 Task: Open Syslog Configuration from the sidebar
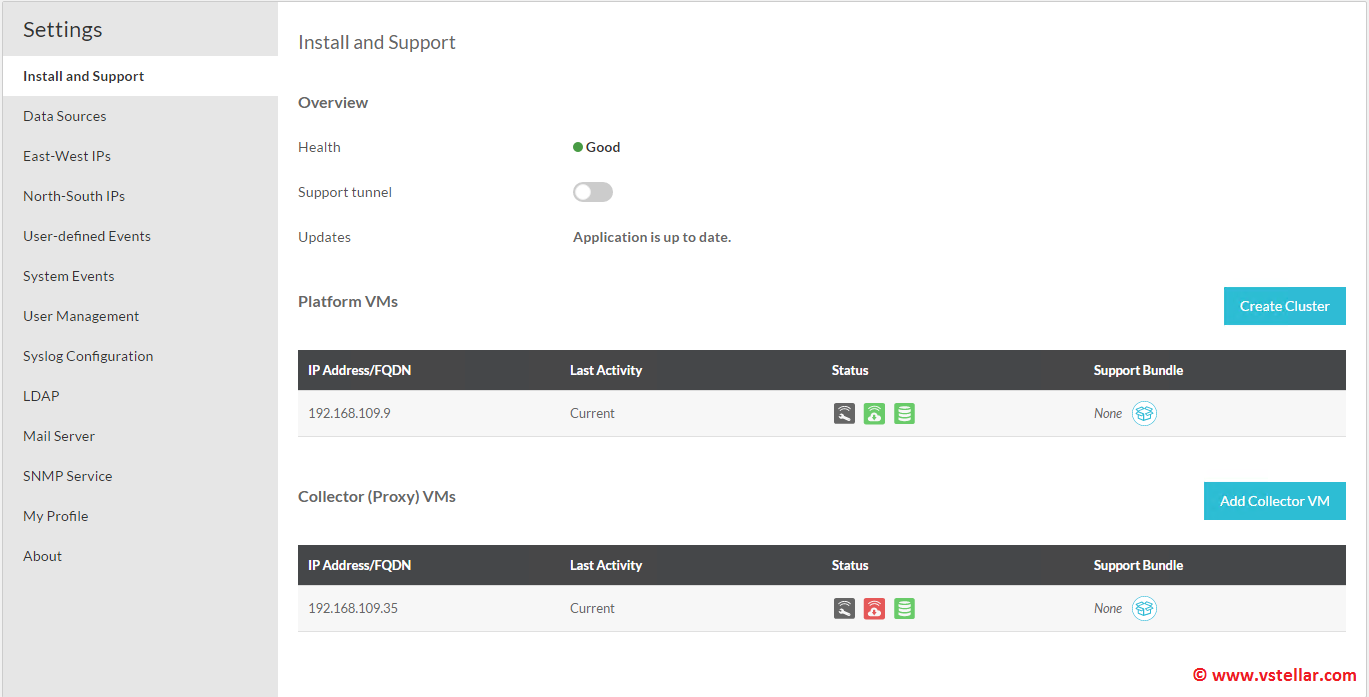[88, 356]
